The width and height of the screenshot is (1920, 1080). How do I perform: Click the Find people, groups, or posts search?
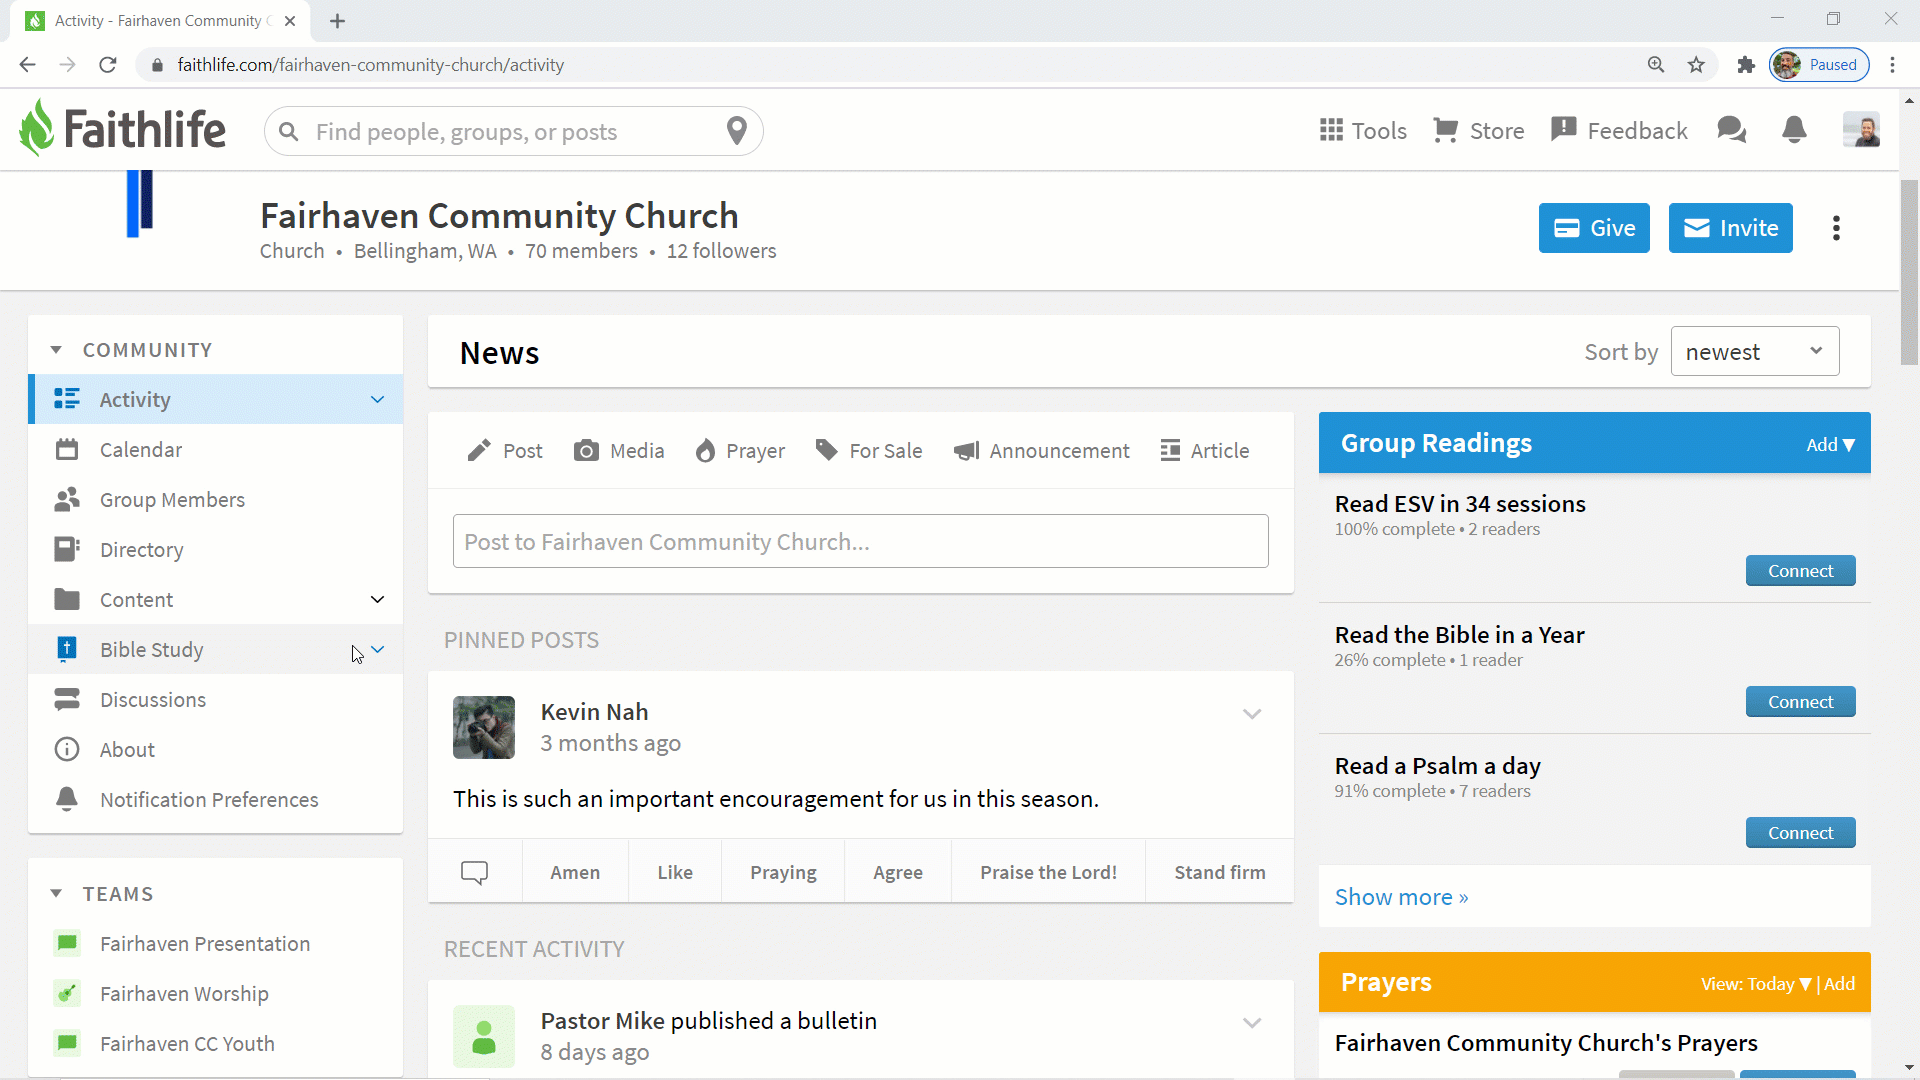[x=513, y=131]
